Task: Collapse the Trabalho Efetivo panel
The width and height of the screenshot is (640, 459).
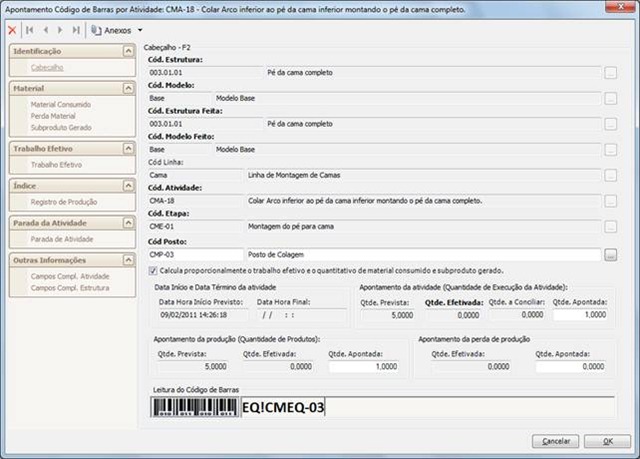Action: coord(128,149)
